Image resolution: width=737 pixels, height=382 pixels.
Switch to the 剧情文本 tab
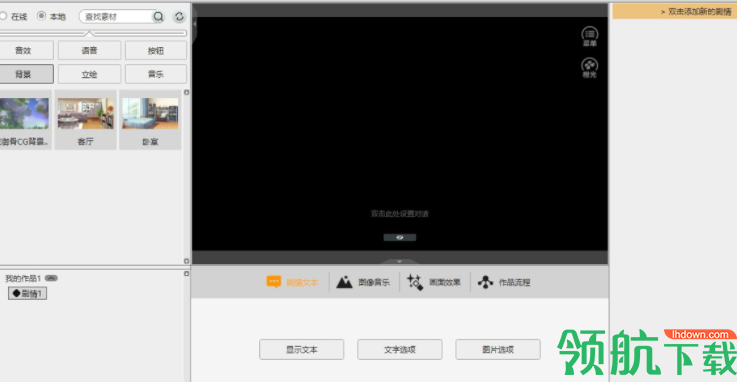[x=292, y=282]
